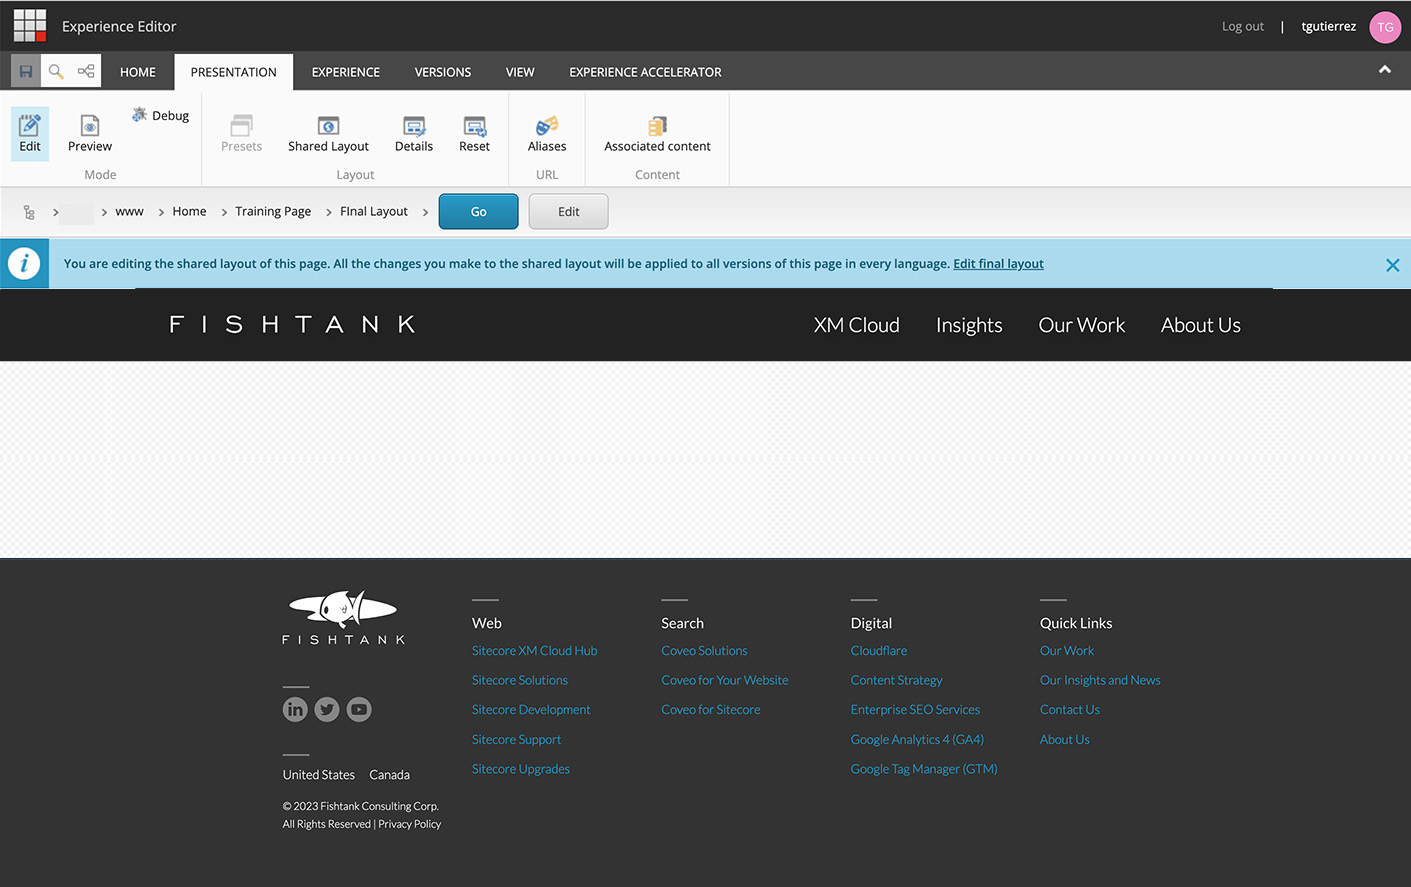The width and height of the screenshot is (1411, 887).
Task: Follow the Edit final layout link
Action: (998, 264)
